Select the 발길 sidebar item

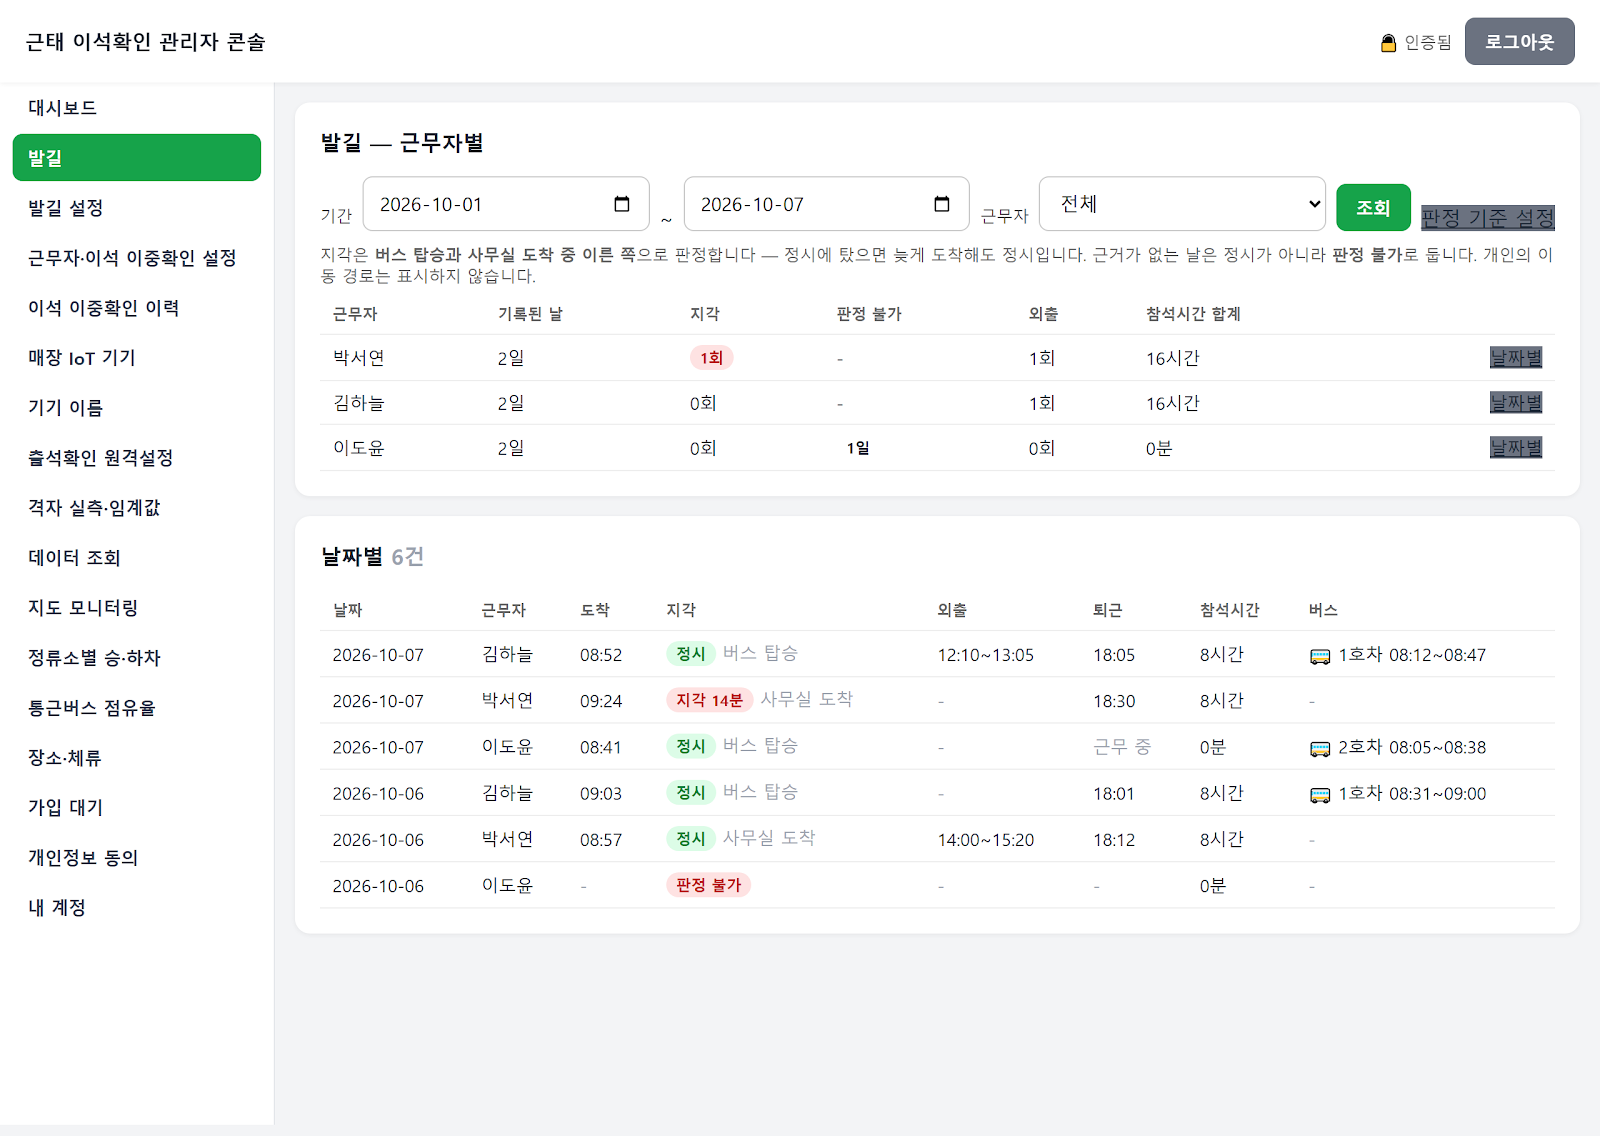[137, 158]
